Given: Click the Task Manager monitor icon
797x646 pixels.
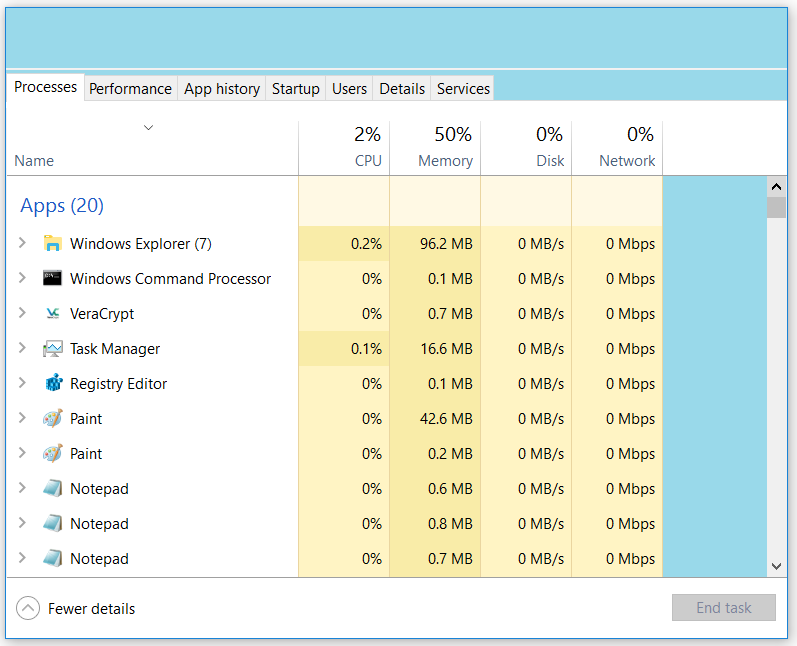Looking at the screenshot, I should point(53,349).
